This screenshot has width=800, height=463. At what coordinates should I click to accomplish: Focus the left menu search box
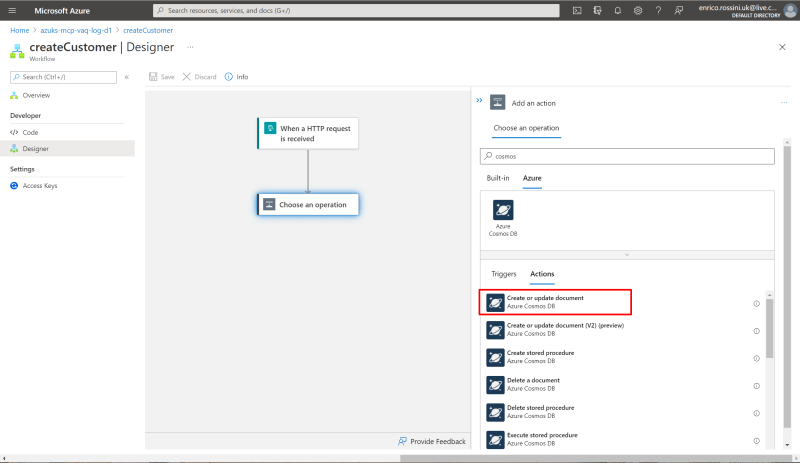coord(63,77)
